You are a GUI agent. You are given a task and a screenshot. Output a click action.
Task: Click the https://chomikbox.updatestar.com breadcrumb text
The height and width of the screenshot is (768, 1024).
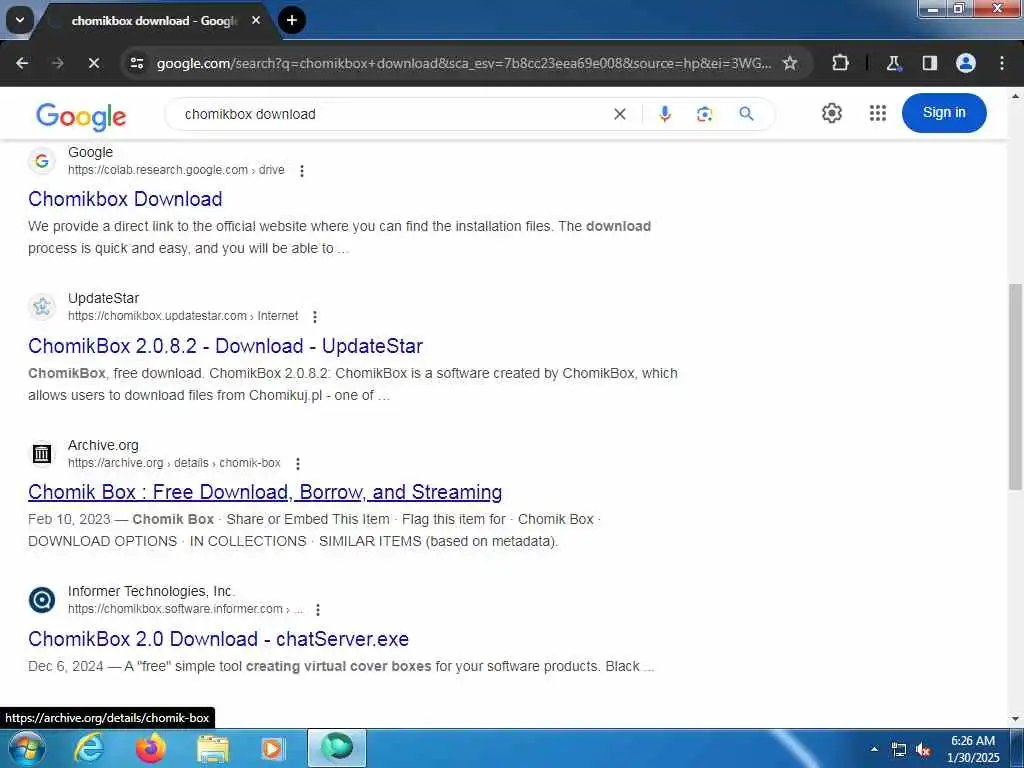157,315
